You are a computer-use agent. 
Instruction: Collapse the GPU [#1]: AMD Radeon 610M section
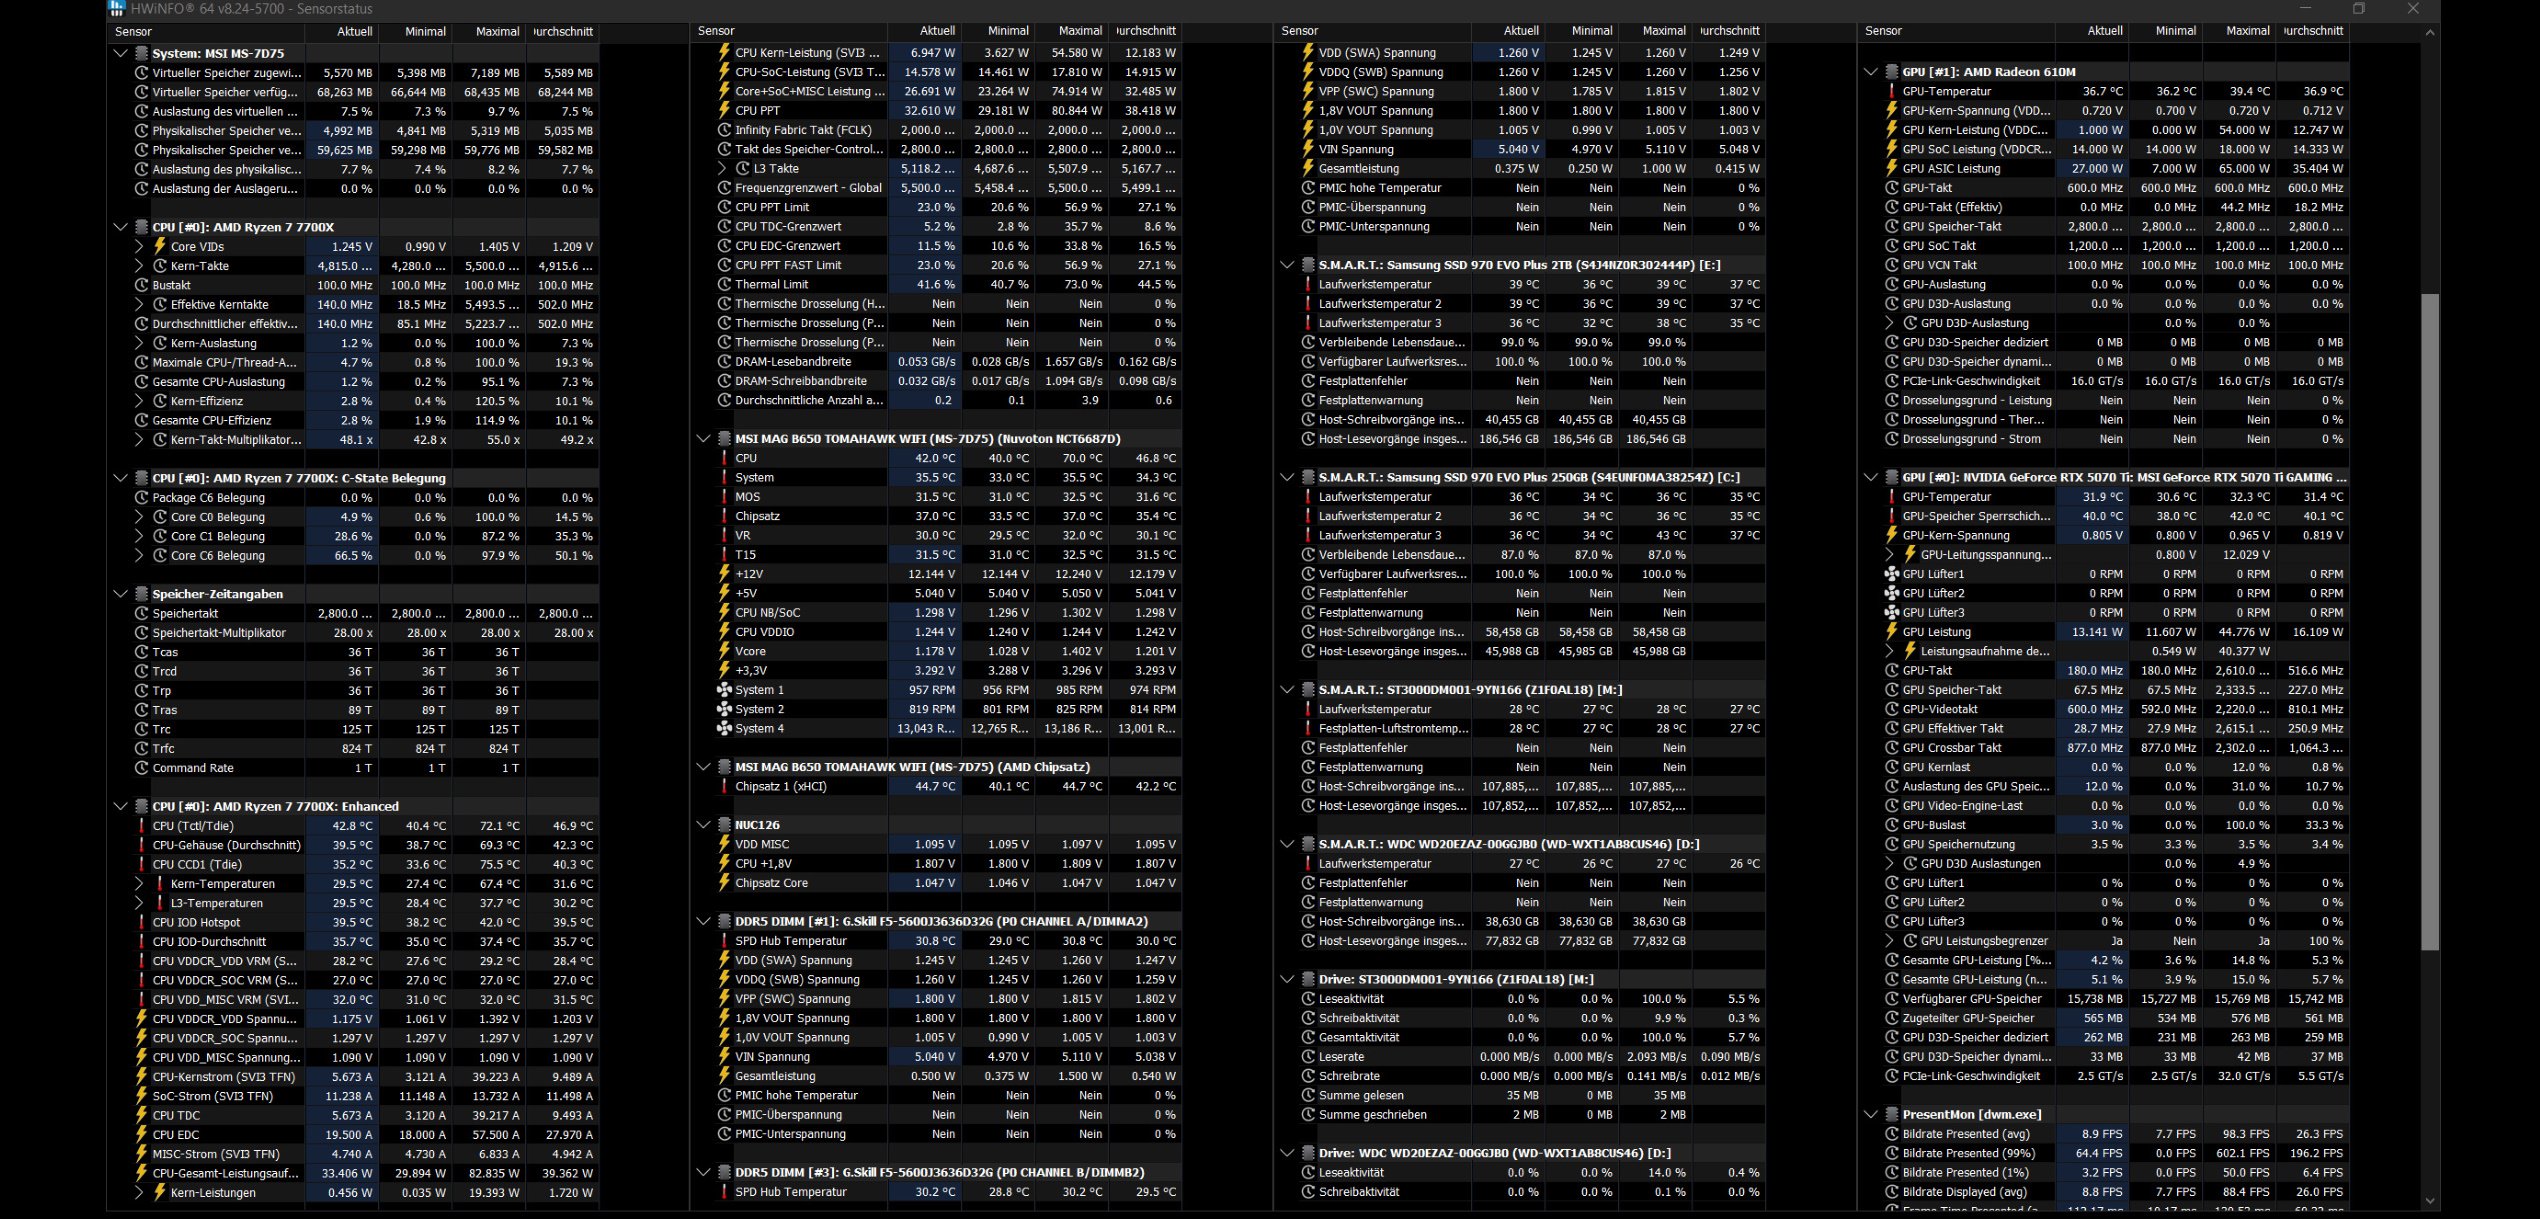point(1871,72)
